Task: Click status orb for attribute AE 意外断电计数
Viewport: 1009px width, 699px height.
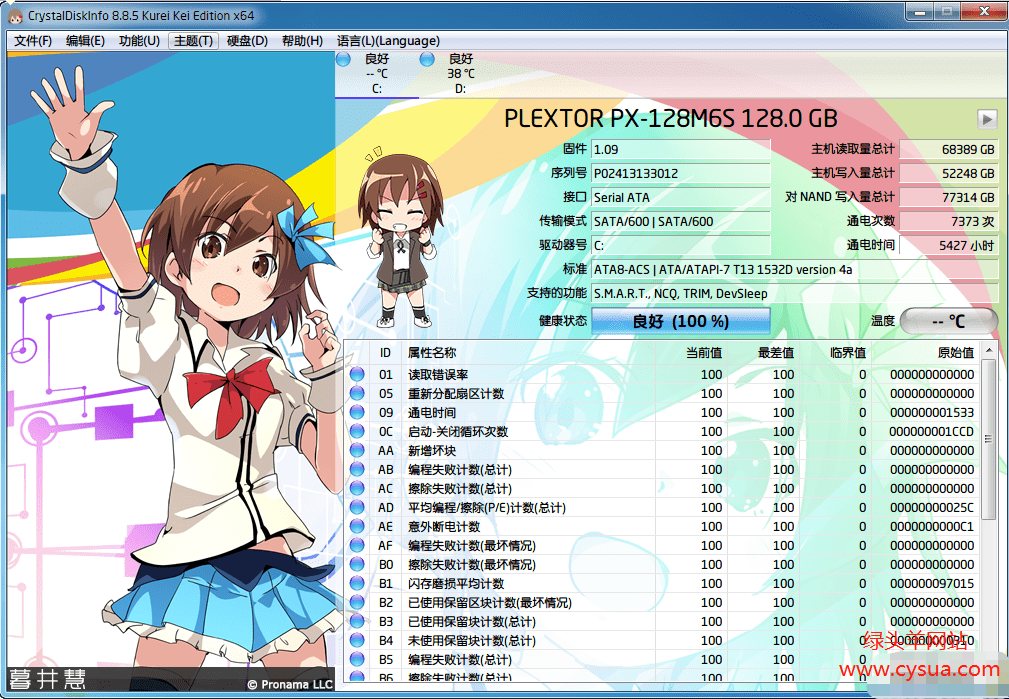Action: coord(357,526)
